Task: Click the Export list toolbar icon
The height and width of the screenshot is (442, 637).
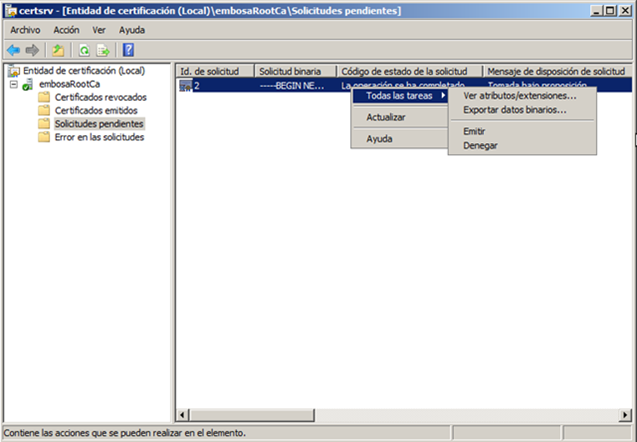Action: (x=103, y=50)
